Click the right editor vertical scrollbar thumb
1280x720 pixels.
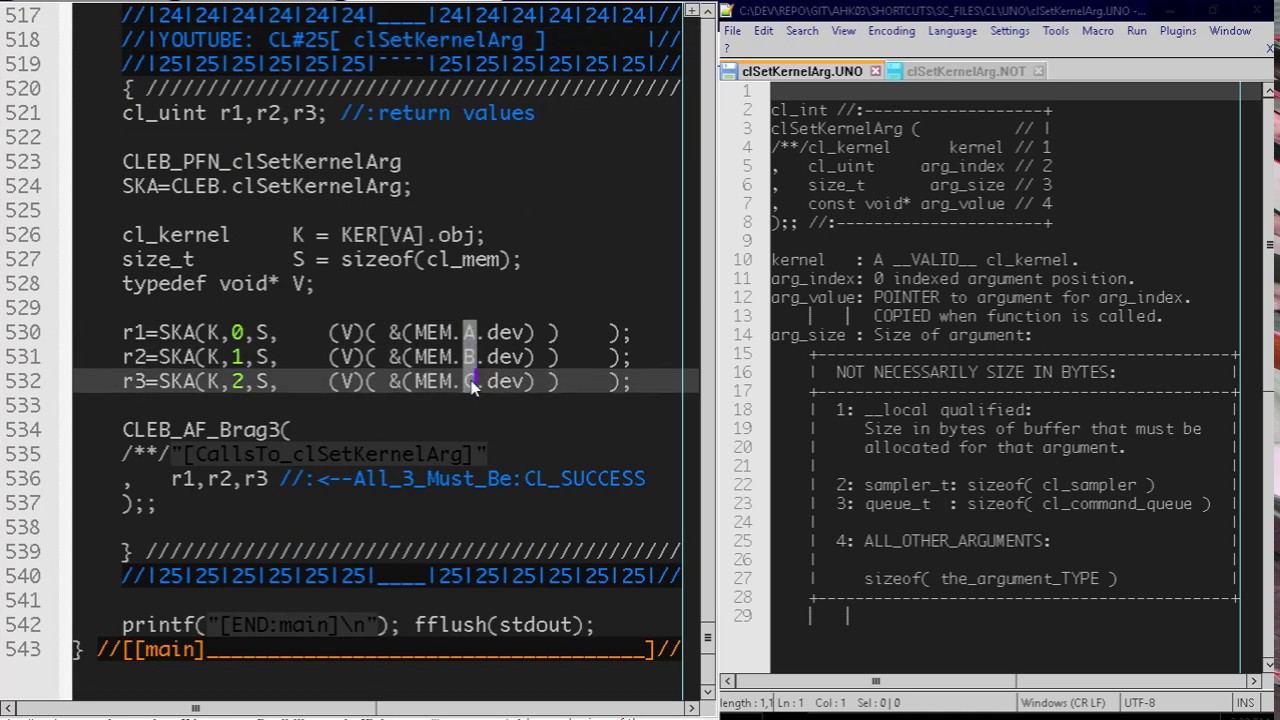click(1270, 245)
